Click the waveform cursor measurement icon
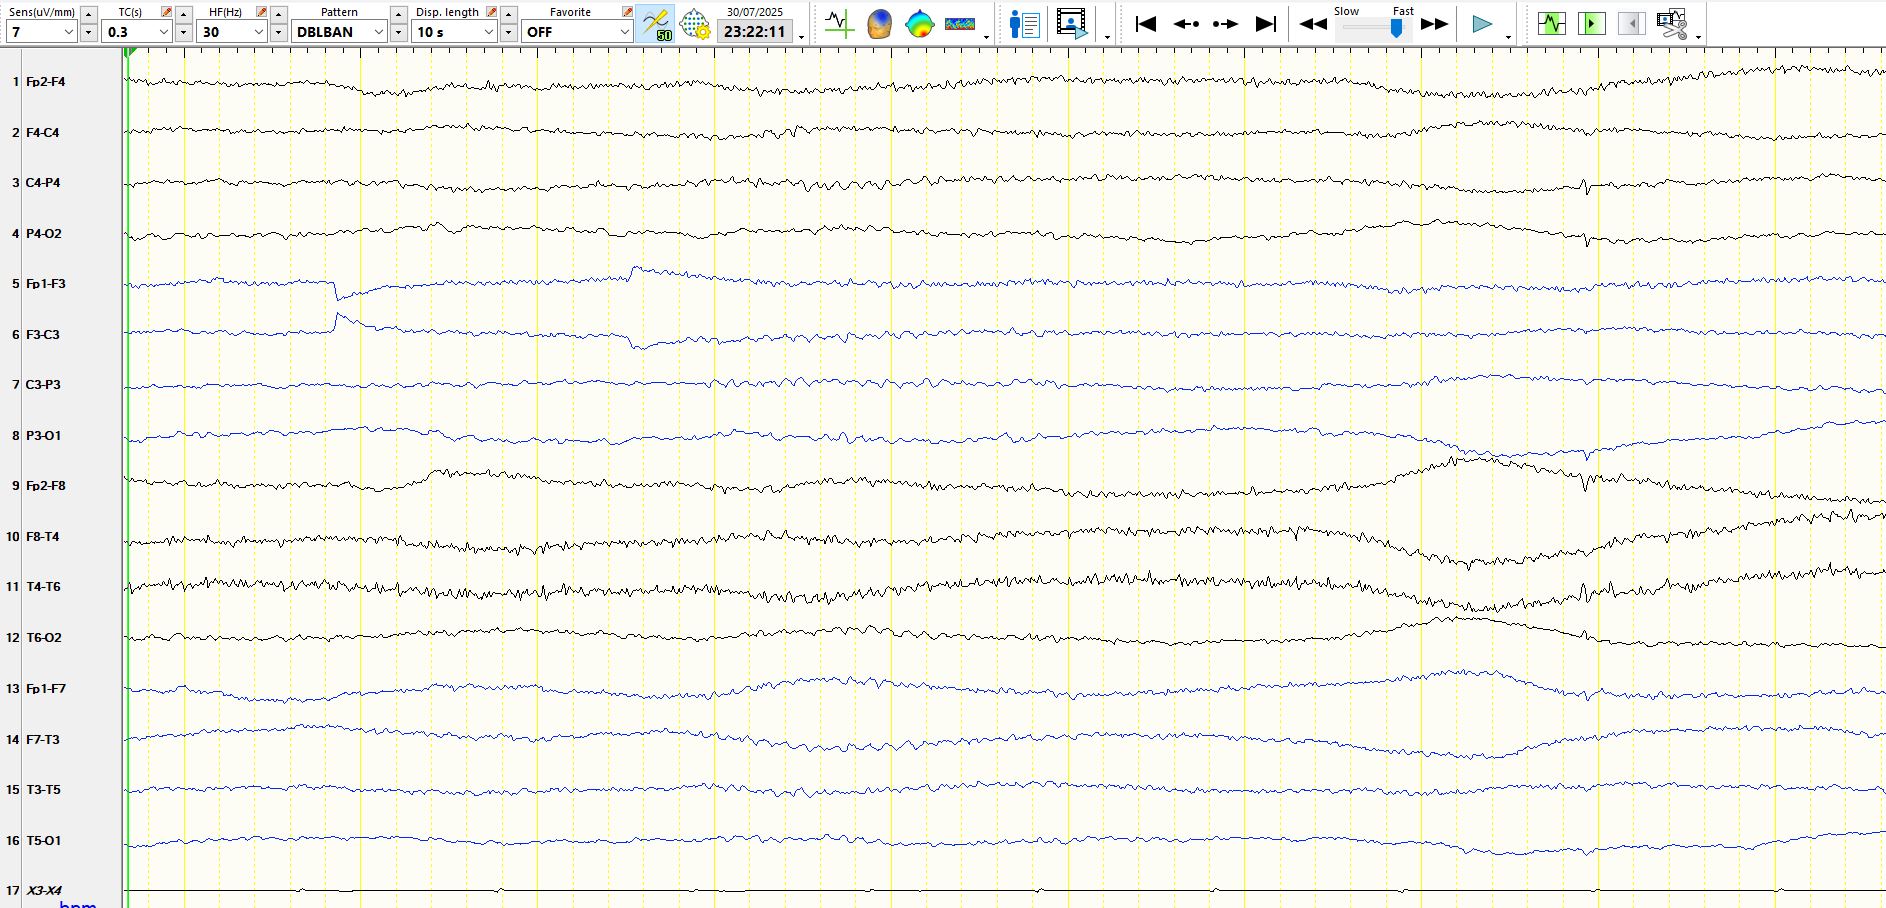The image size is (1886, 908). coord(839,24)
